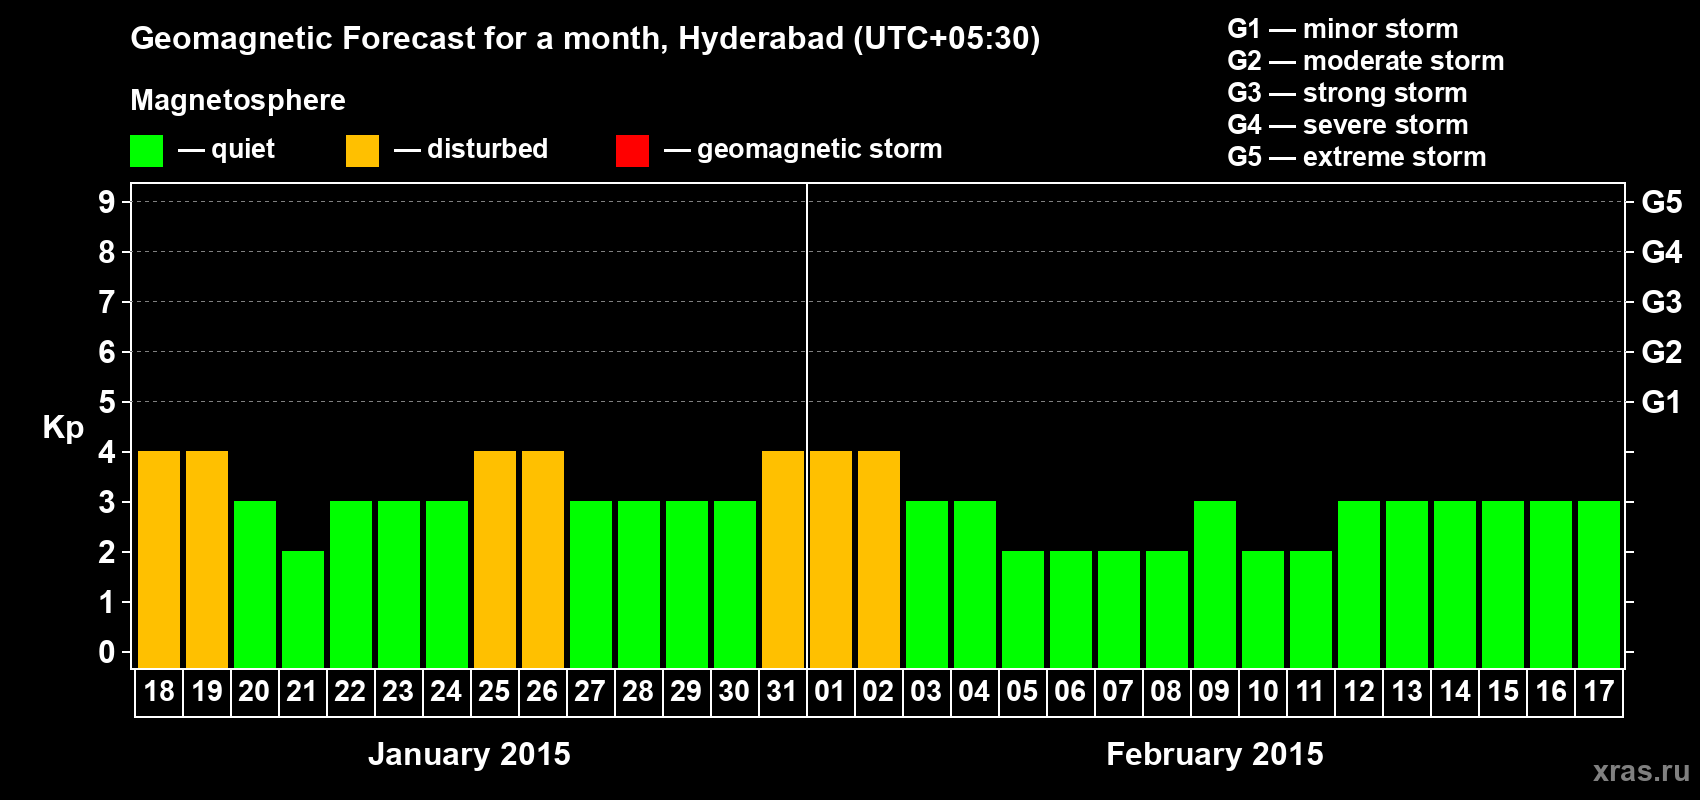Click the date cell labeled 05
The height and width of the screenshot is (800, 1700).
tap(1022, 692)
